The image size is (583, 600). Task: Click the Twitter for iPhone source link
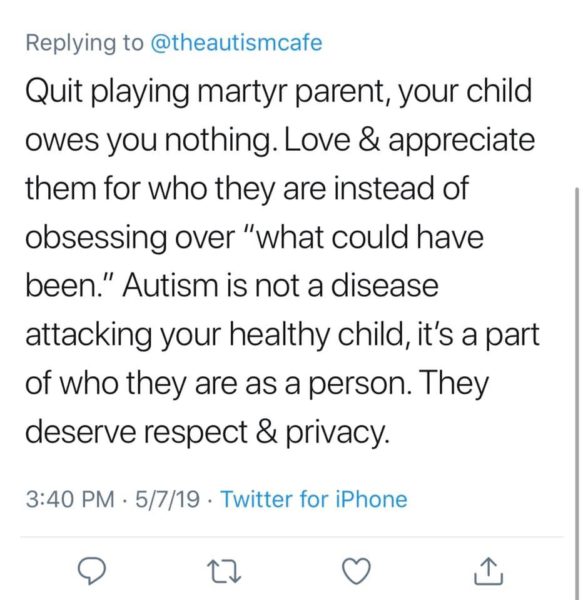314,499
